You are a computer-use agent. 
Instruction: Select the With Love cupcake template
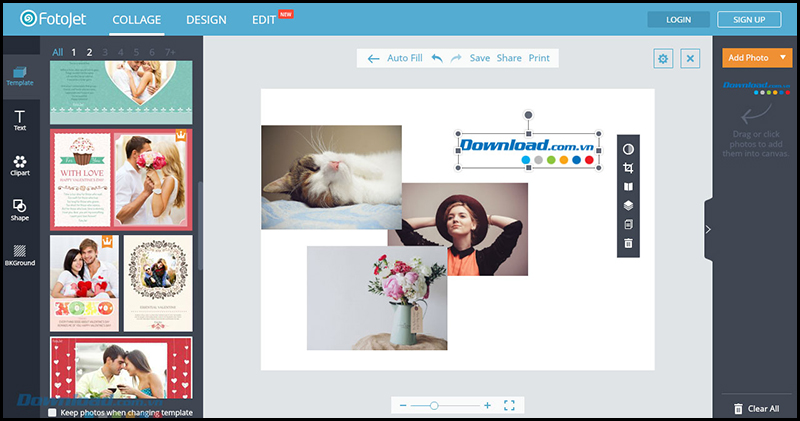point(121,180)
